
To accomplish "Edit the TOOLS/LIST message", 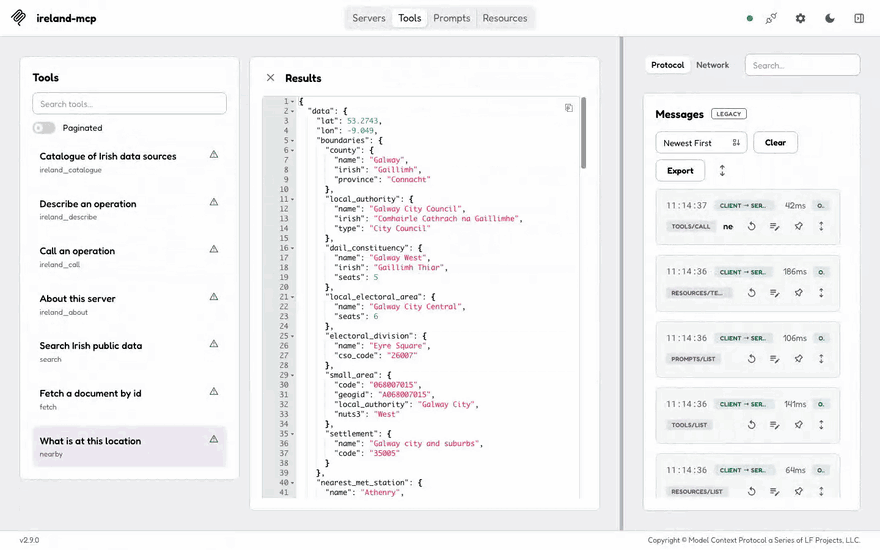I will pyautogui.click(x=774, y=425).
